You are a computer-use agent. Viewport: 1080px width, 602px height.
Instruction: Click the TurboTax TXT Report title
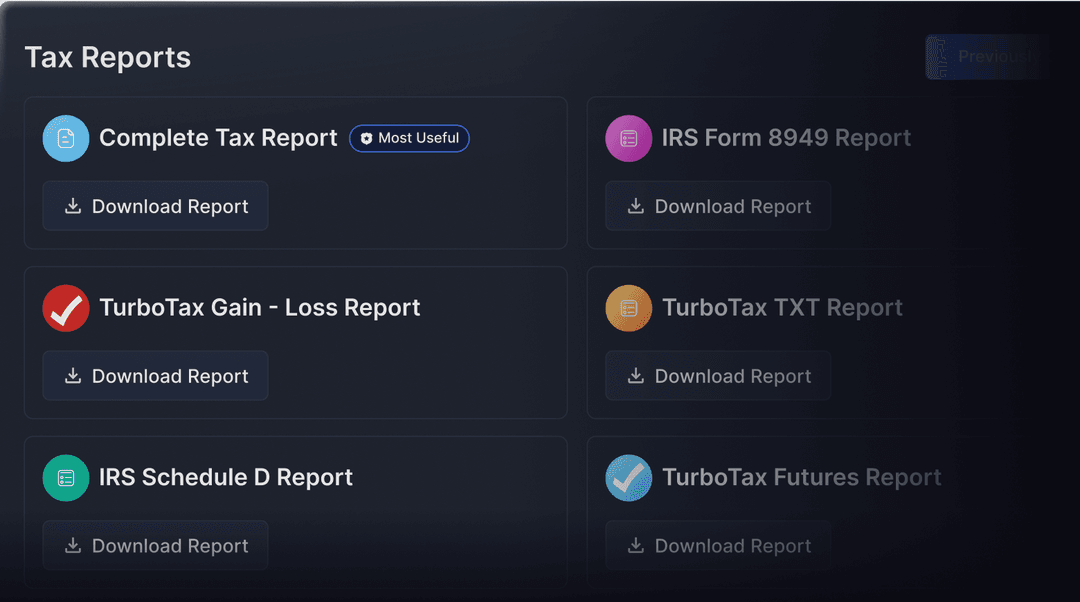click(782, 308)
